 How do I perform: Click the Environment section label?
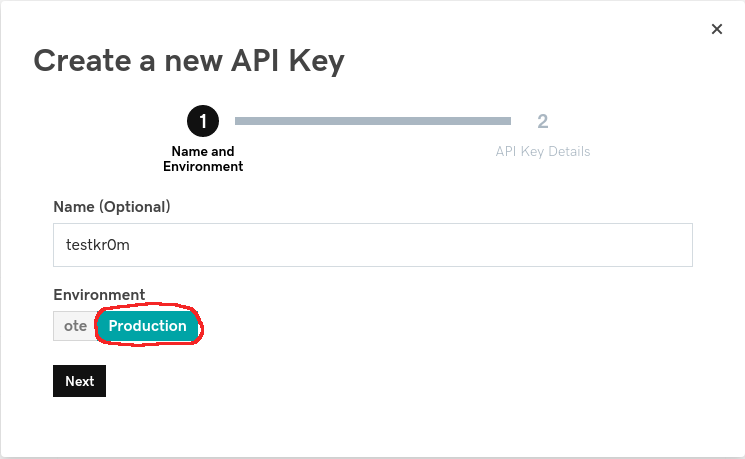[99, 295]
